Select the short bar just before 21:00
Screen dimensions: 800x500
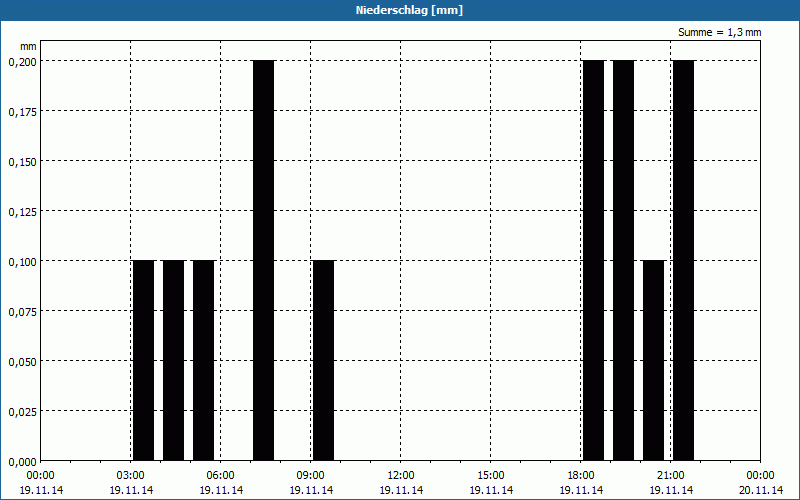[x=653, y=360]
